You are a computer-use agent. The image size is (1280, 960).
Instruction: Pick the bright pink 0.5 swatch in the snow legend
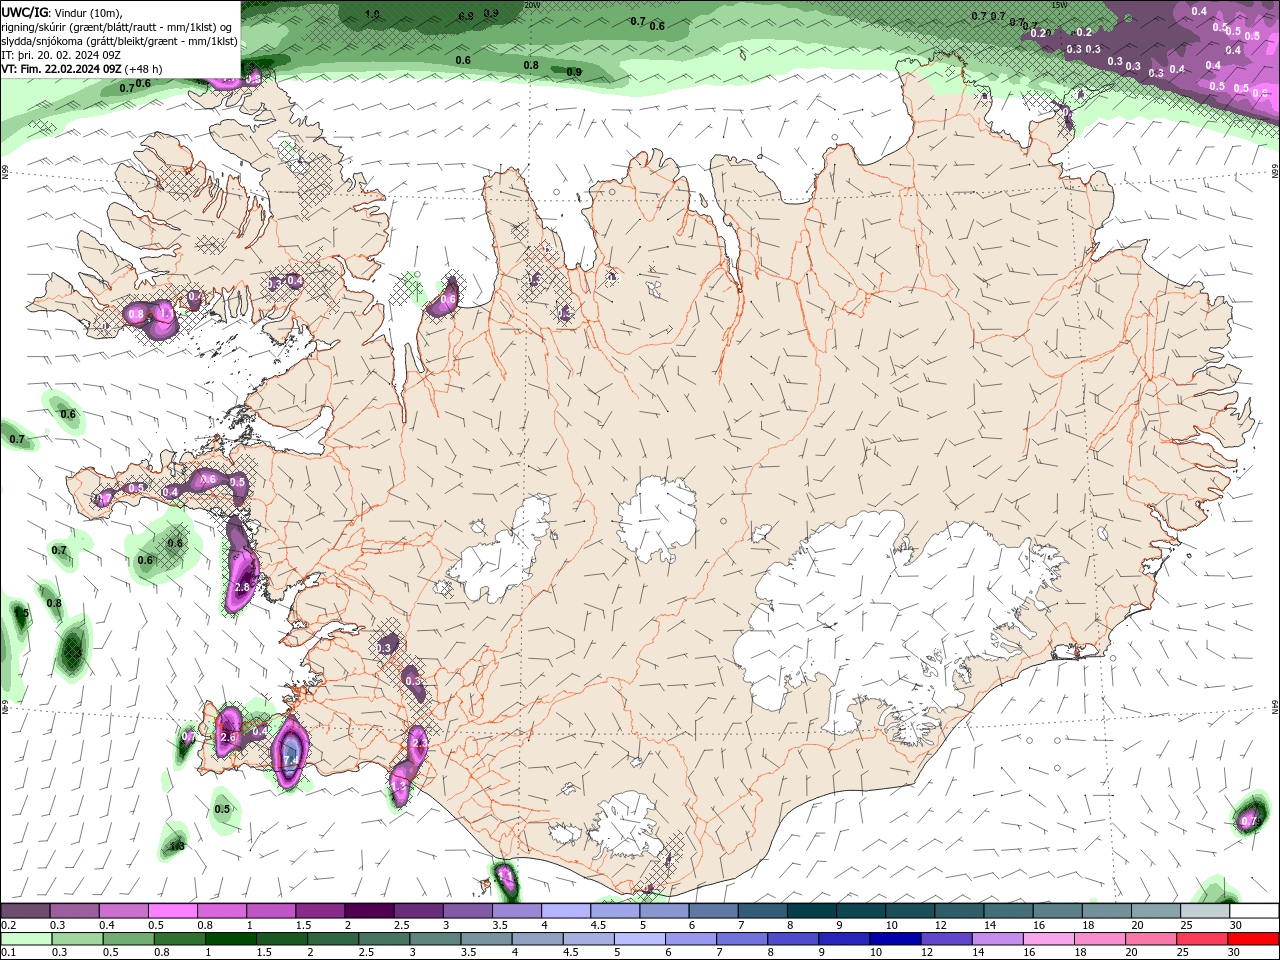tap(172, 911)
